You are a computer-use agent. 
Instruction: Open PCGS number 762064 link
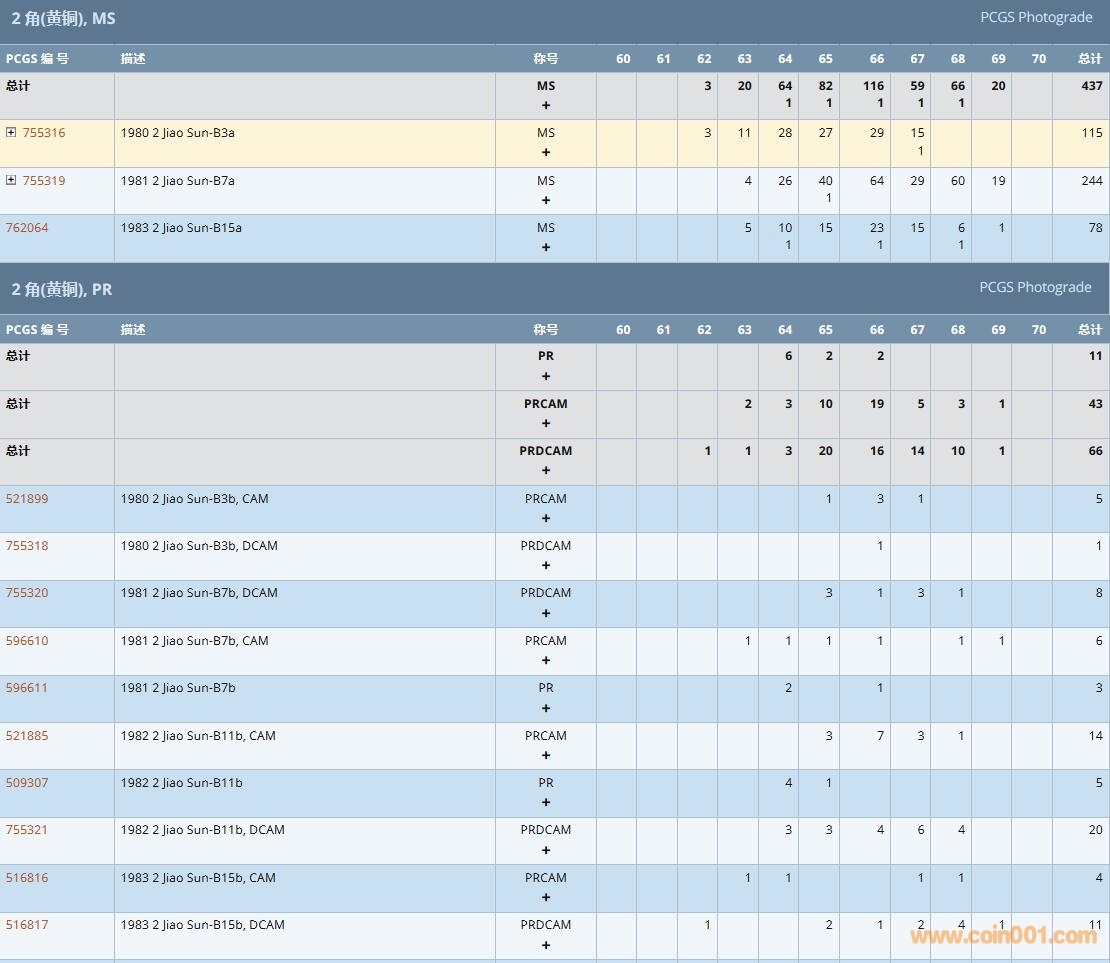coord(27,228)
